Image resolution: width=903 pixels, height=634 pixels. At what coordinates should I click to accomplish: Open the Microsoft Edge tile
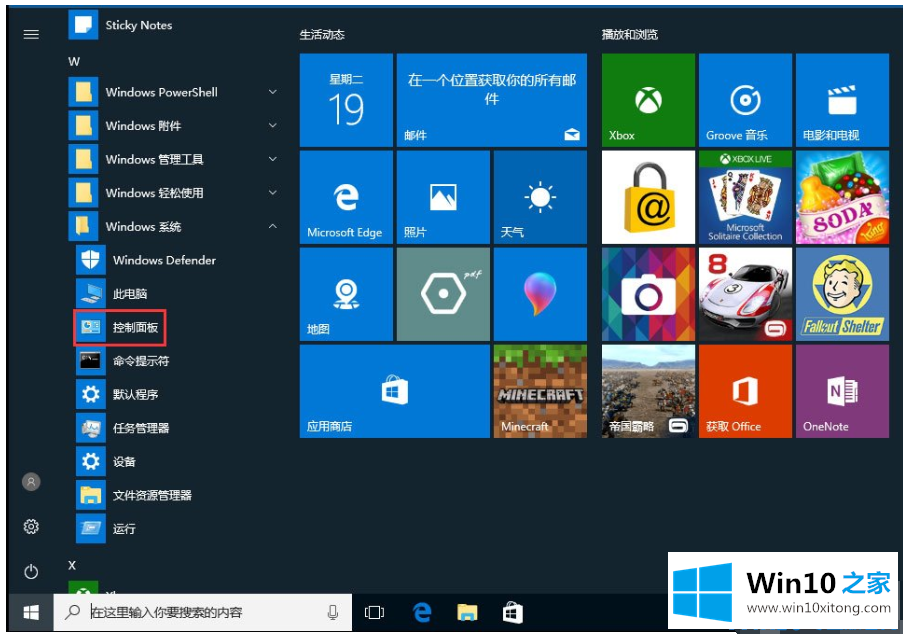click(x=346, y=198)
